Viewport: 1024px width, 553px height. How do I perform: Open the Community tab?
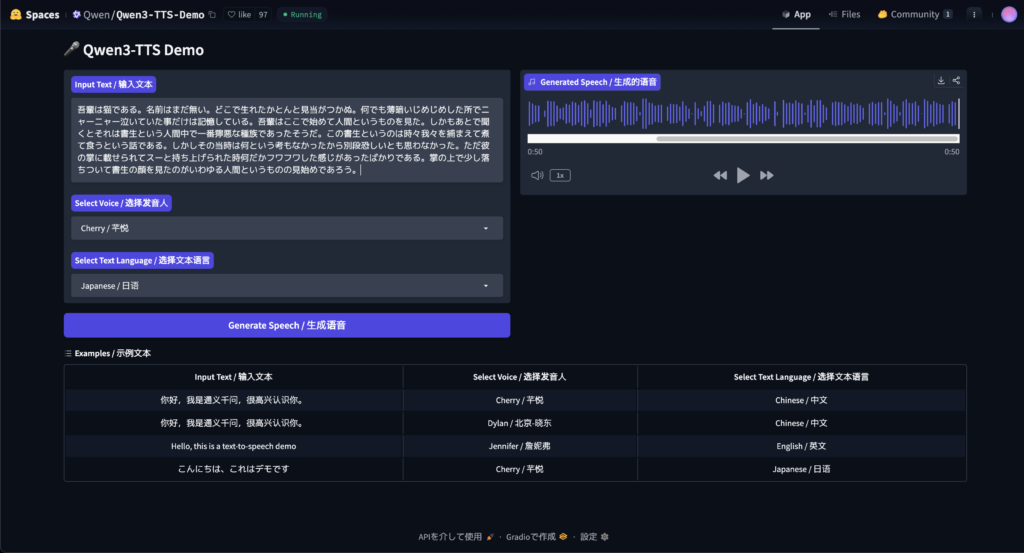pyautogui.click(x=914, y=14)
